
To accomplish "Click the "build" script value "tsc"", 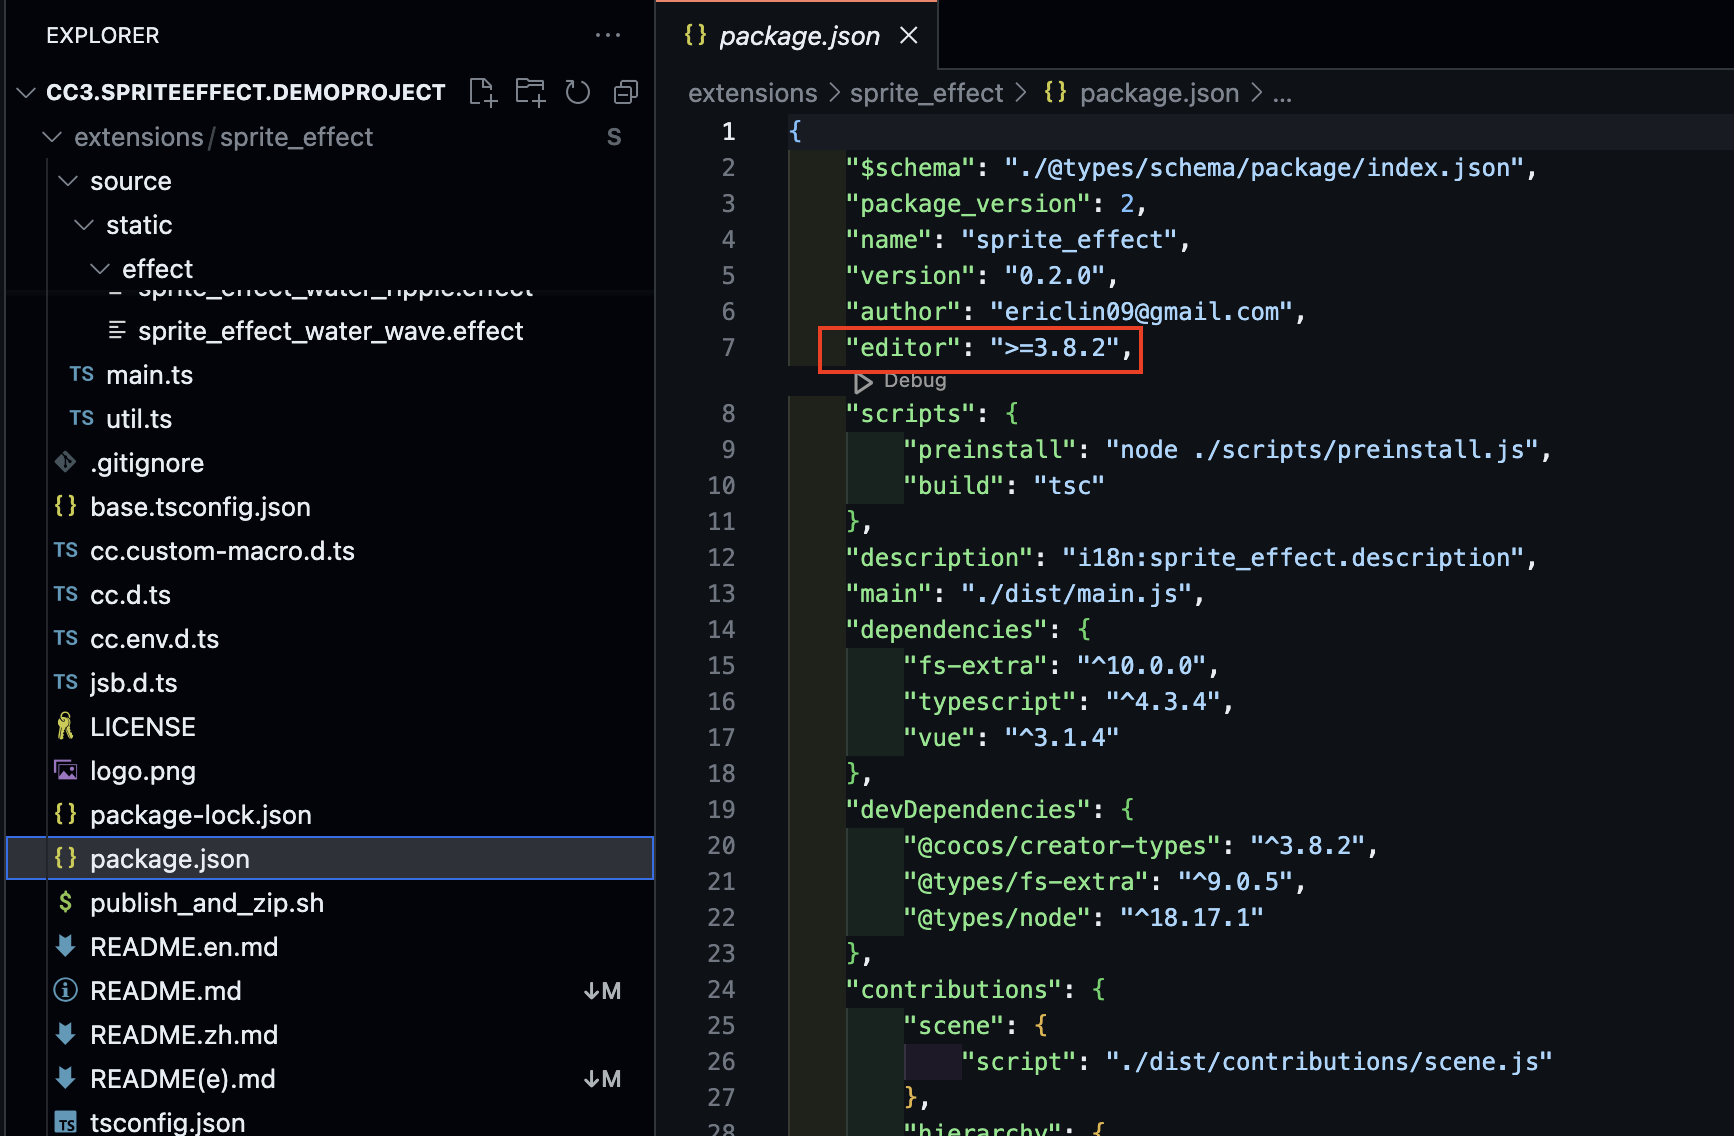I will point(1069,485).
